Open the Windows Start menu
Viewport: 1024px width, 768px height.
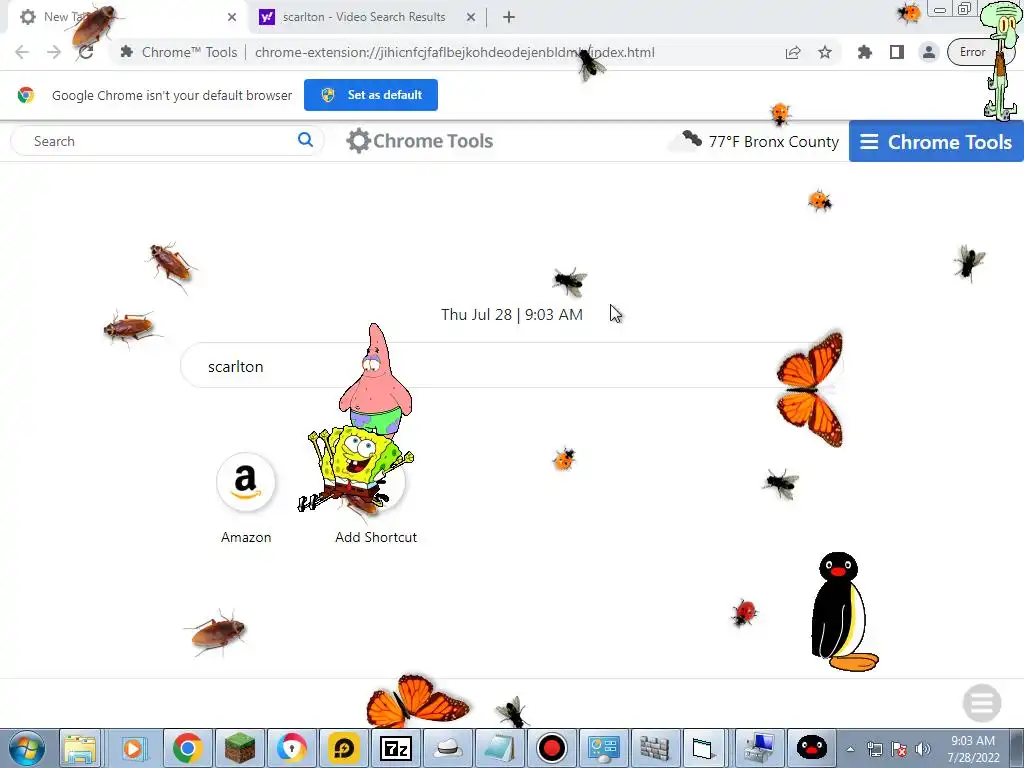(27, 748)
